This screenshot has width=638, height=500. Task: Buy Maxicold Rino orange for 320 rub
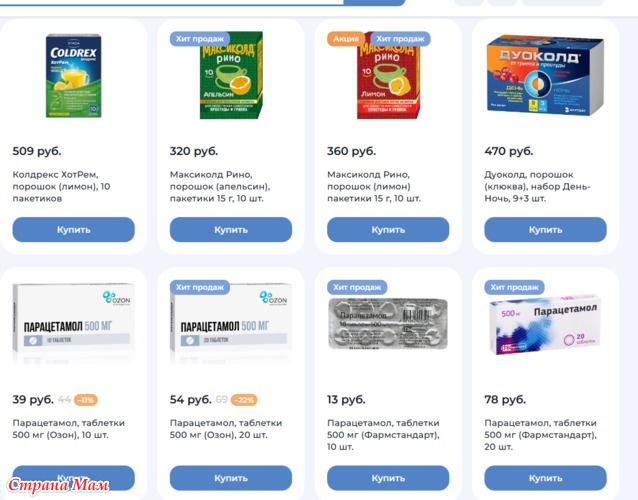[x=231, y=229]
